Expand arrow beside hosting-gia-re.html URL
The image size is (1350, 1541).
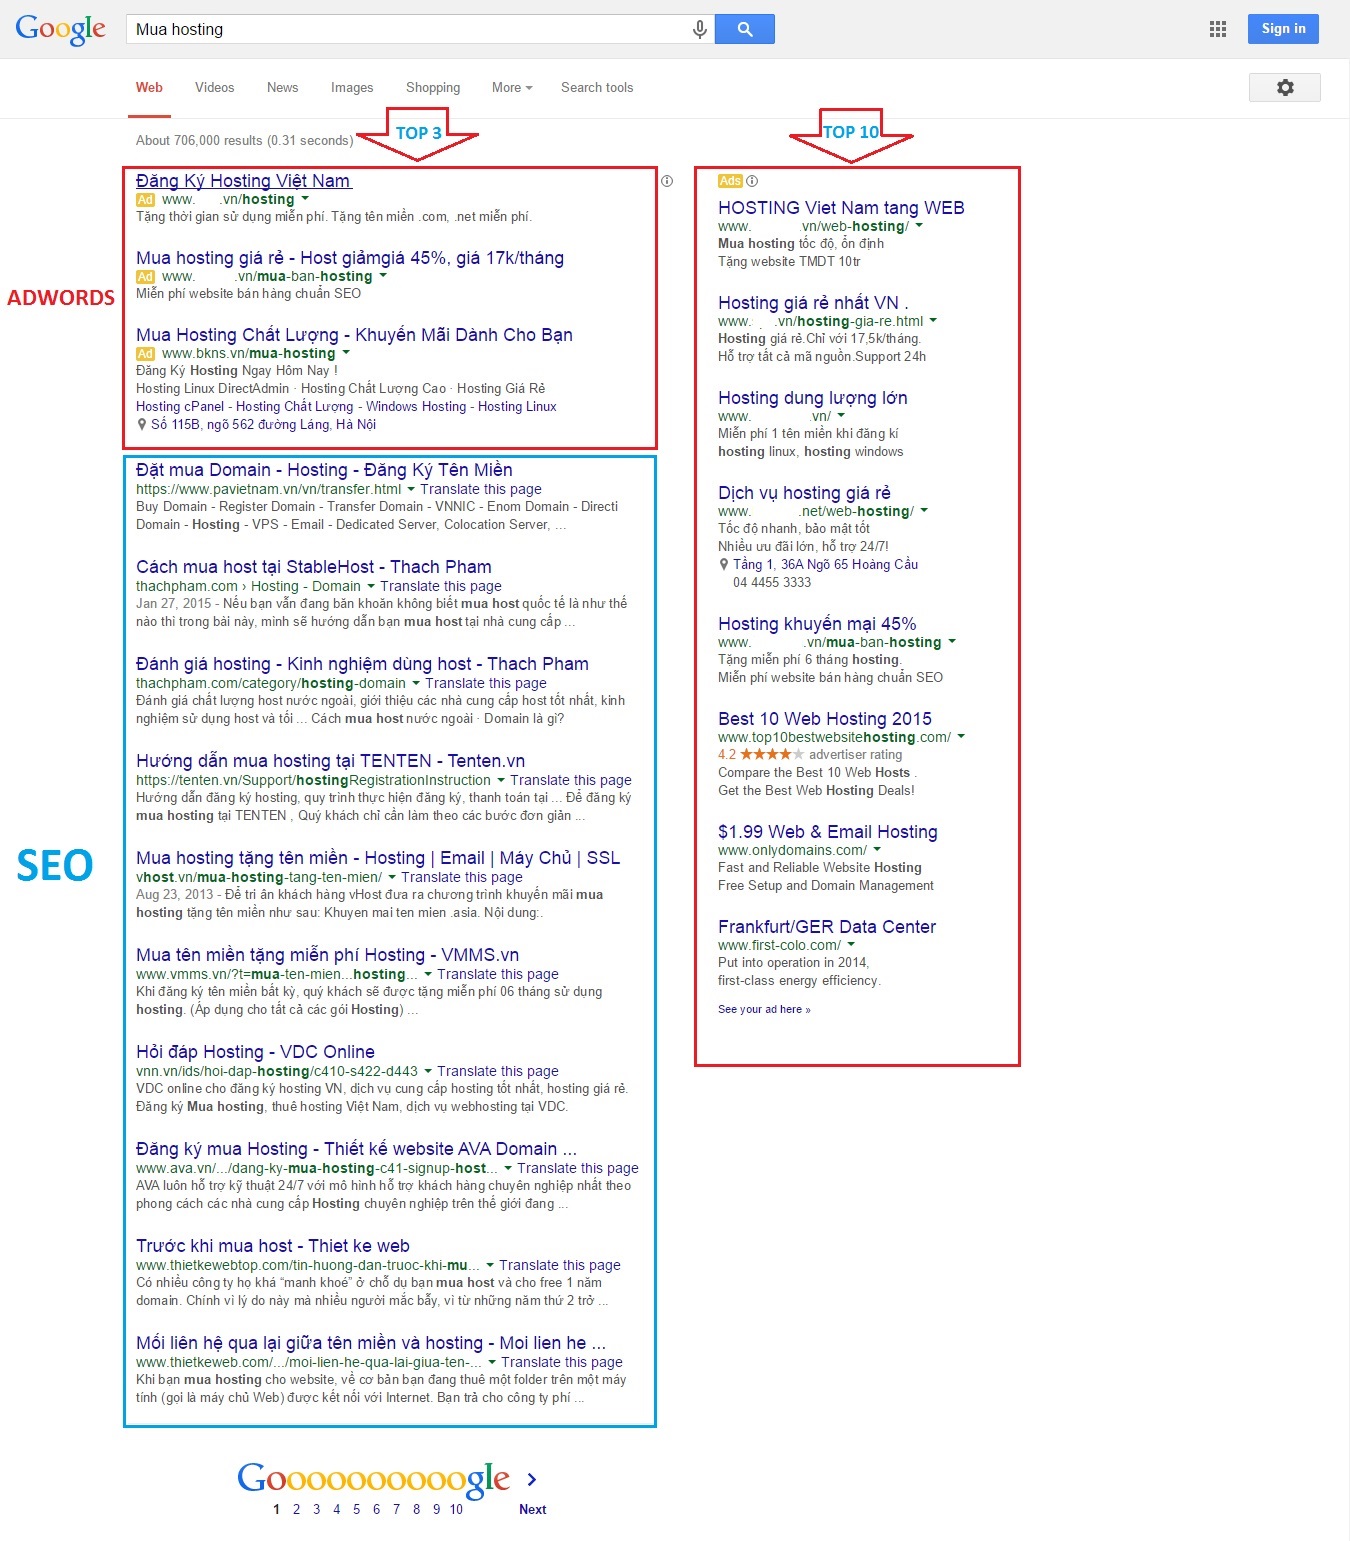click(933, 321)
